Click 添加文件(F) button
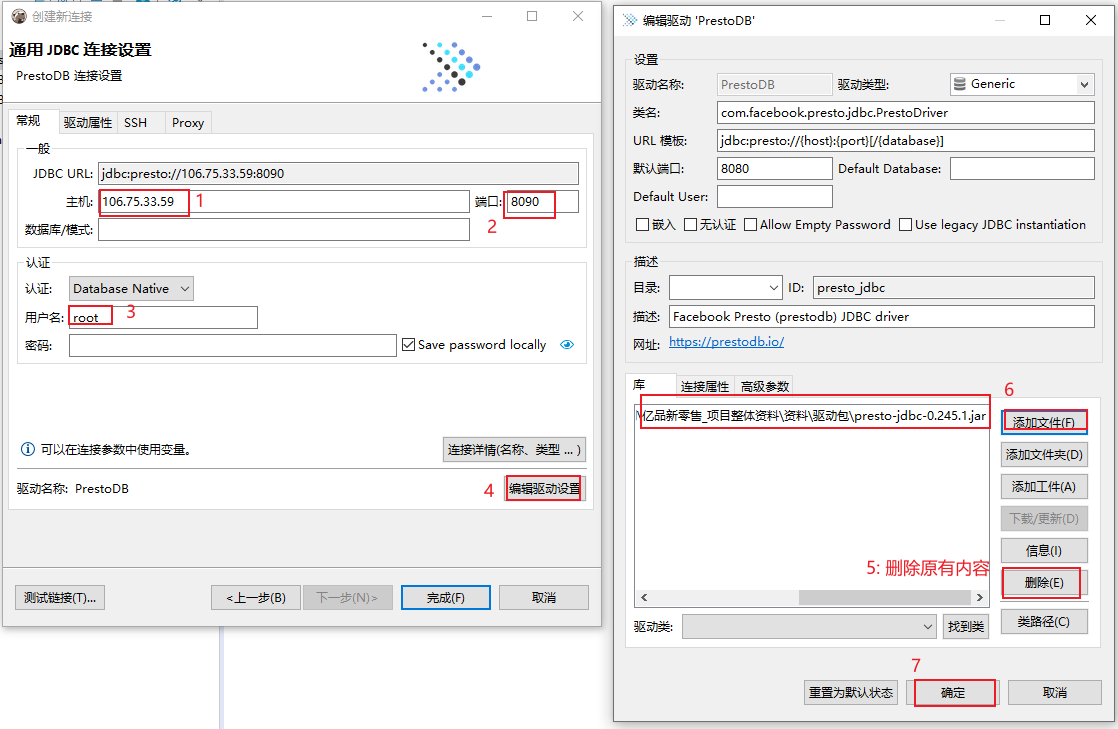 (x=1044, y=422)
